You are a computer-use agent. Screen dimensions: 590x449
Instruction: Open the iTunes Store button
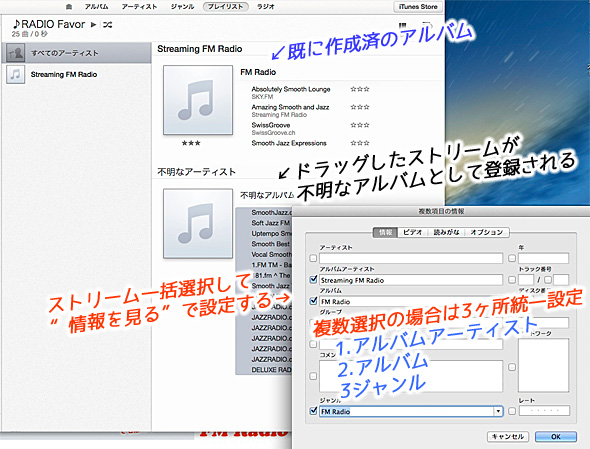418,6
